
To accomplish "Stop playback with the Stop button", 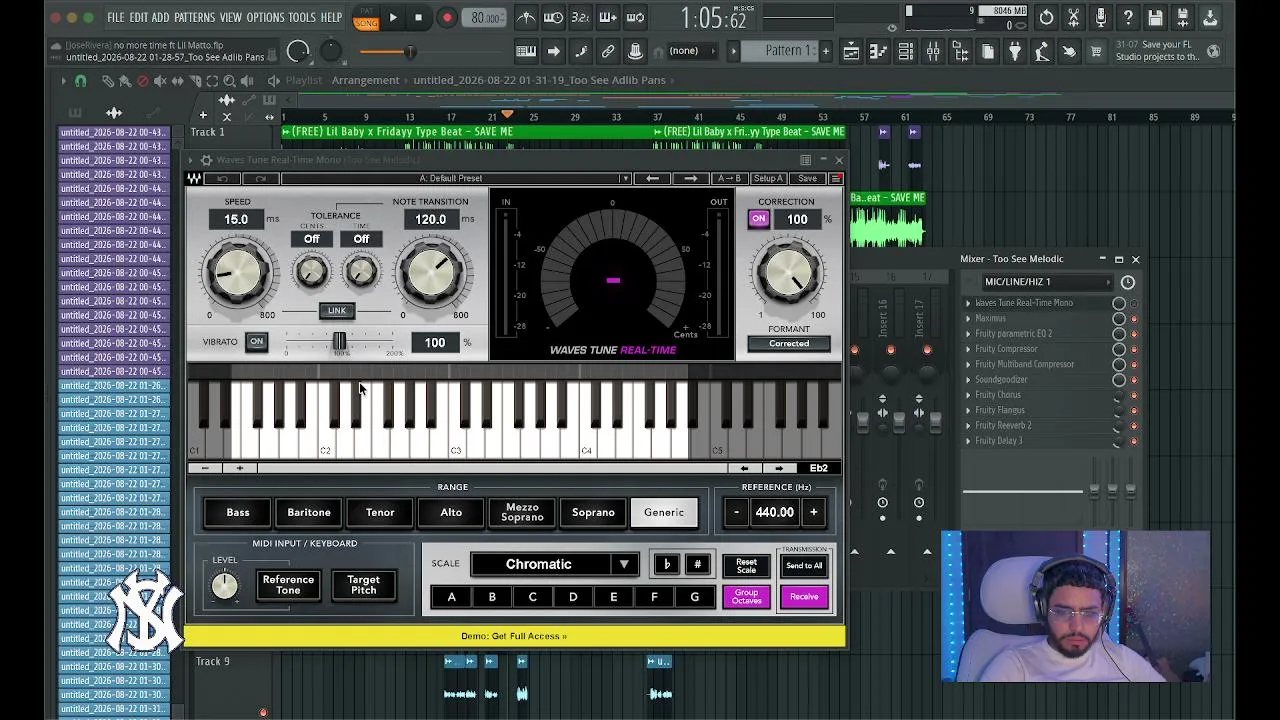I will (418, 17).
